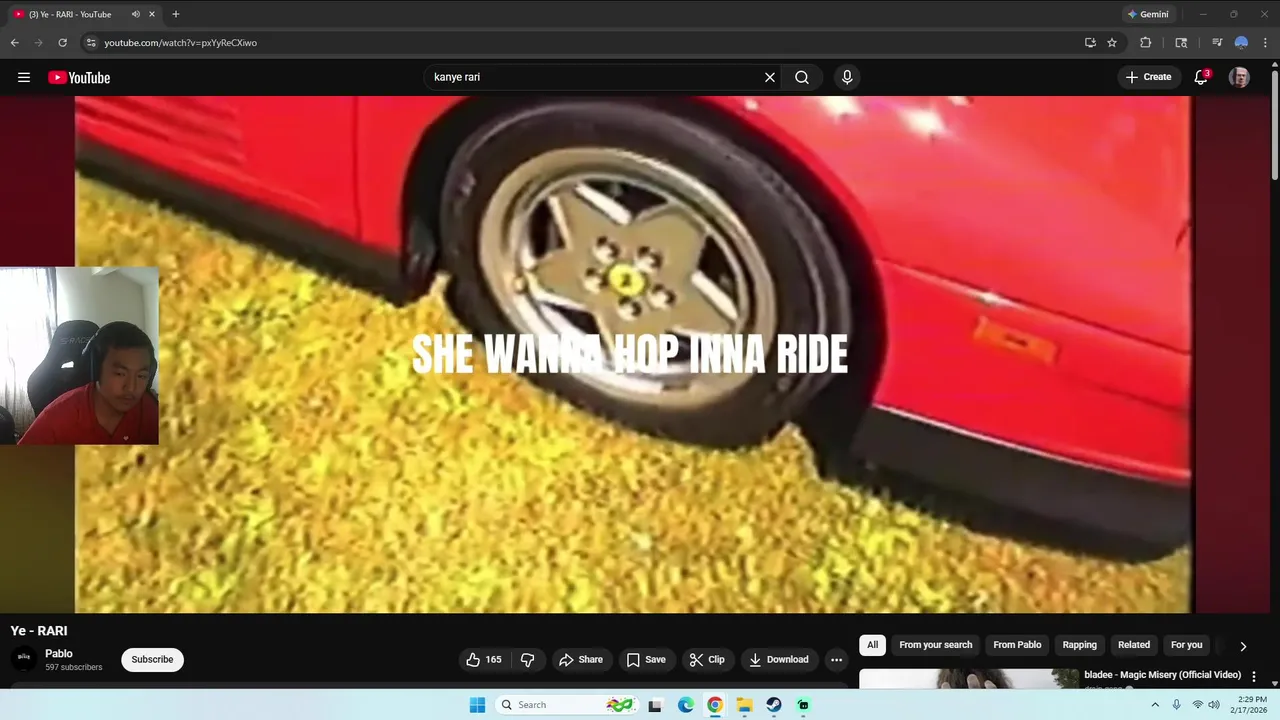
Task: Close the Ye - RARI tab
Action: [x=152, y=14]
